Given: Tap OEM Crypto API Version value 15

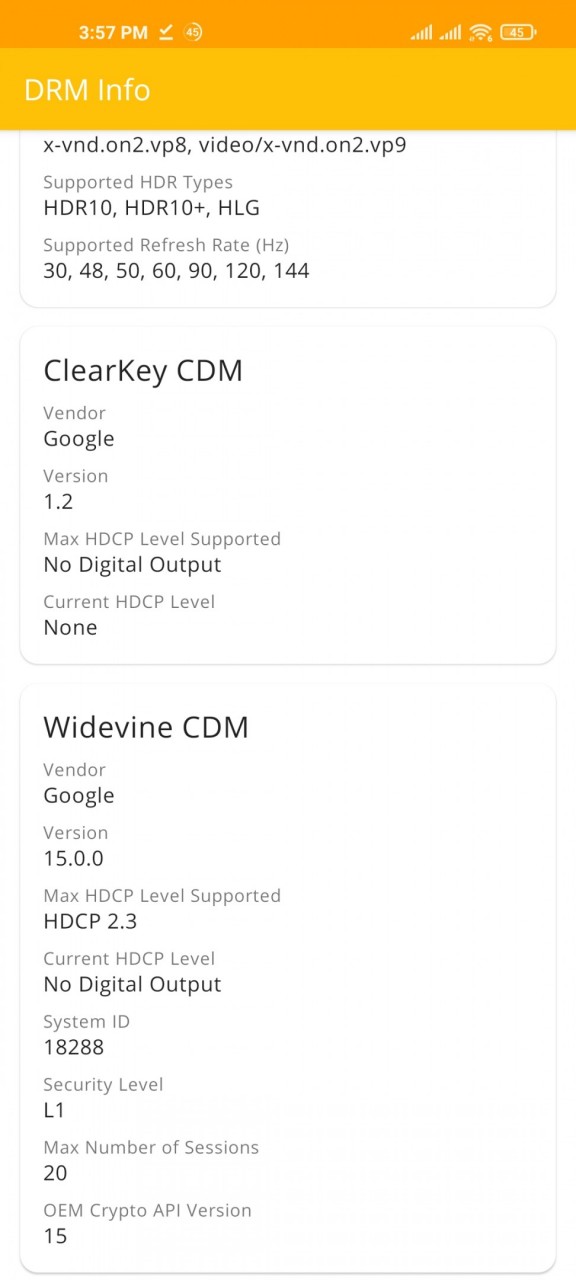Looking at the screenshot, I should pyautogui.click(x=55, y=1236).
